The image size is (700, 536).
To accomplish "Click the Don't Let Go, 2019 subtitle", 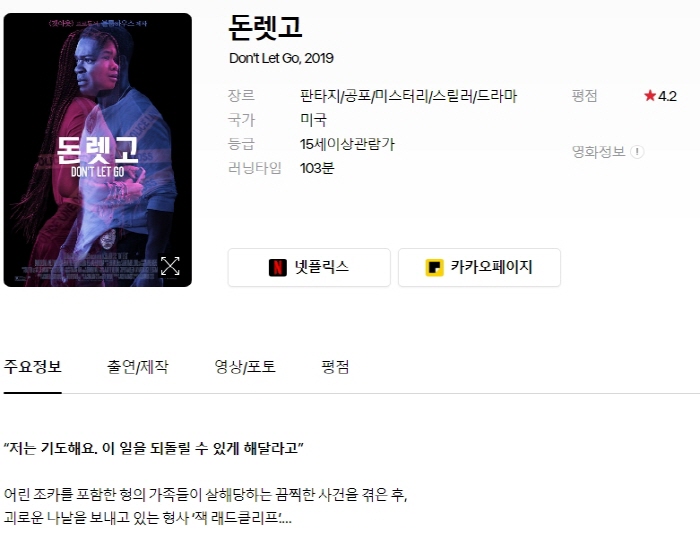I will click(281, 58).
